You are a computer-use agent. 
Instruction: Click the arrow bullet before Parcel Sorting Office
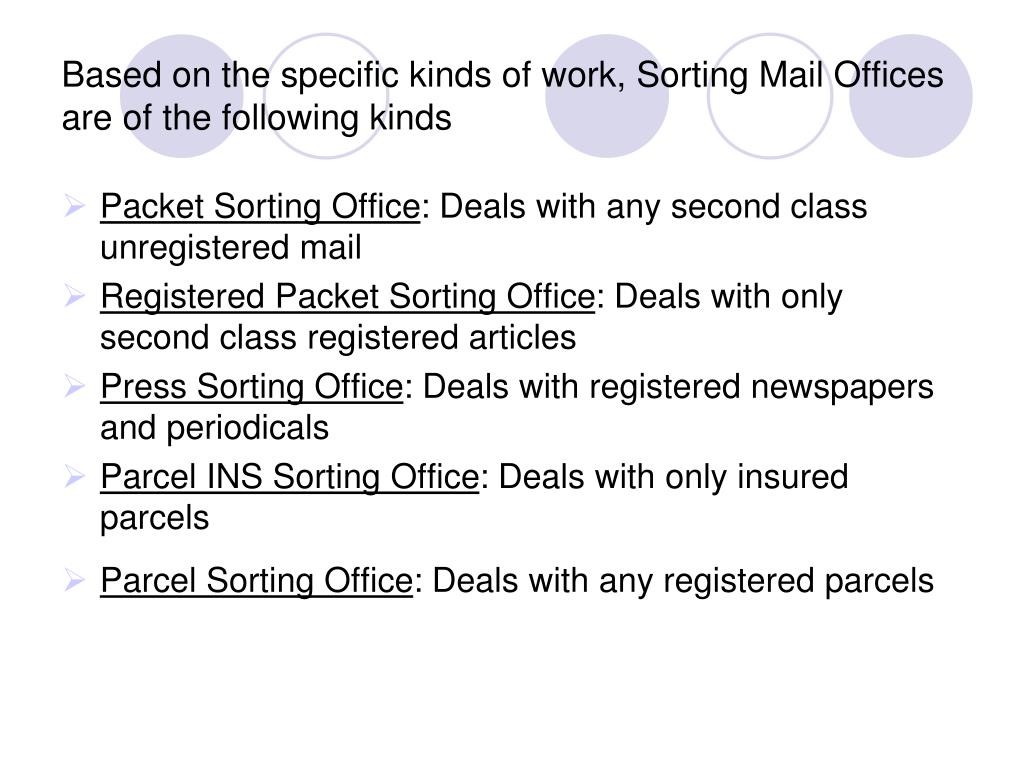(x=74, y=581)
